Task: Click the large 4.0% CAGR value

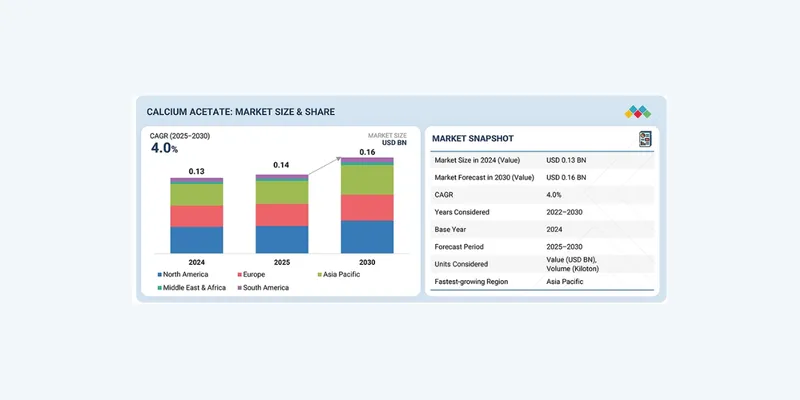Action: coord(164,148)
